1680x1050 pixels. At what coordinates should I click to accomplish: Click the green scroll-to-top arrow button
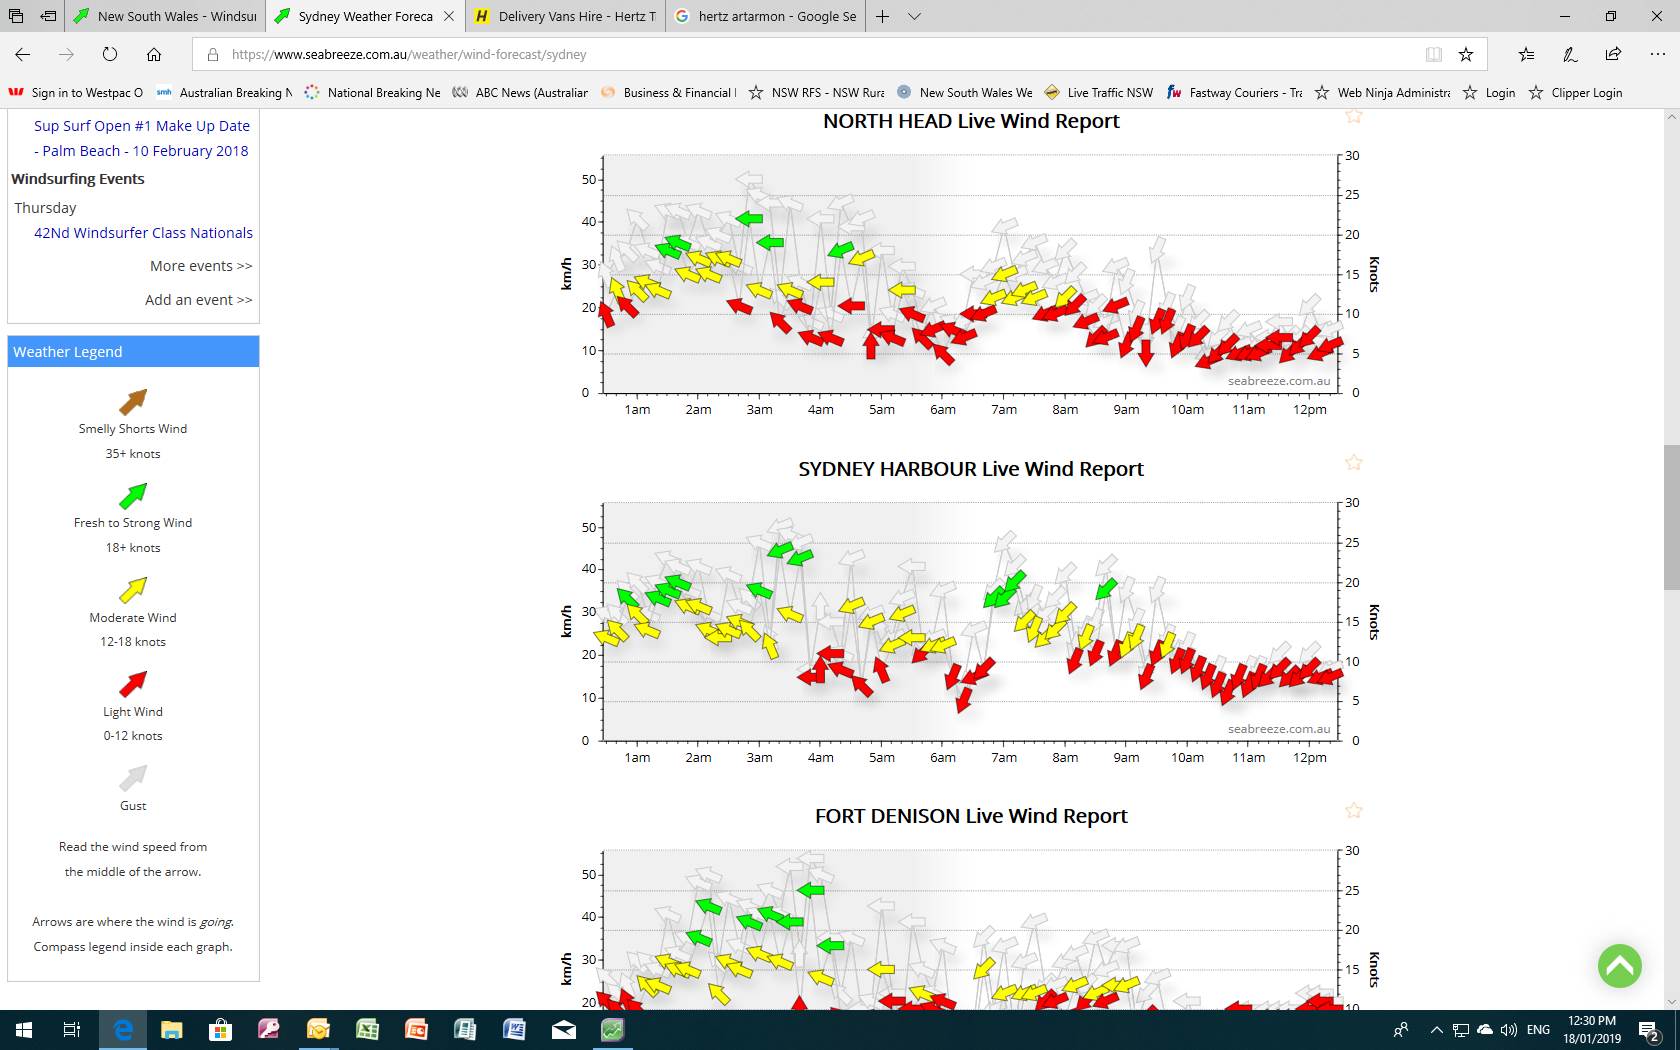click(x=1619, y=966)
